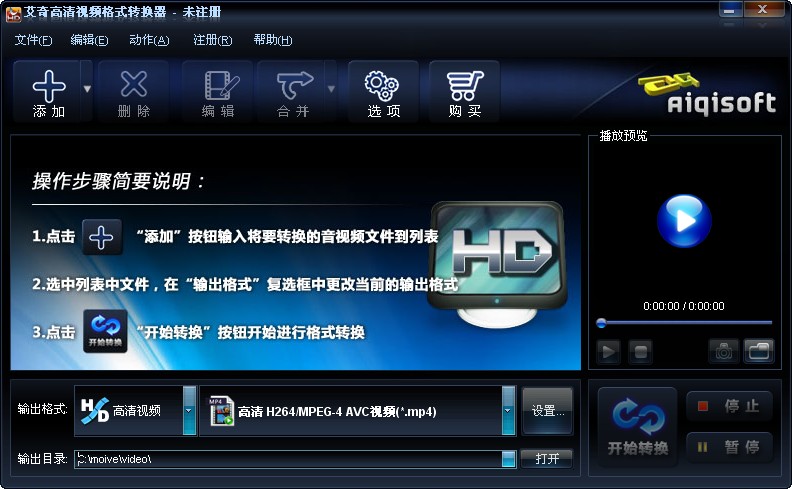This screenshot has height=489, width=792.
Task: Open the snapshot folder icon in preview
Action: tap(759, 351)
